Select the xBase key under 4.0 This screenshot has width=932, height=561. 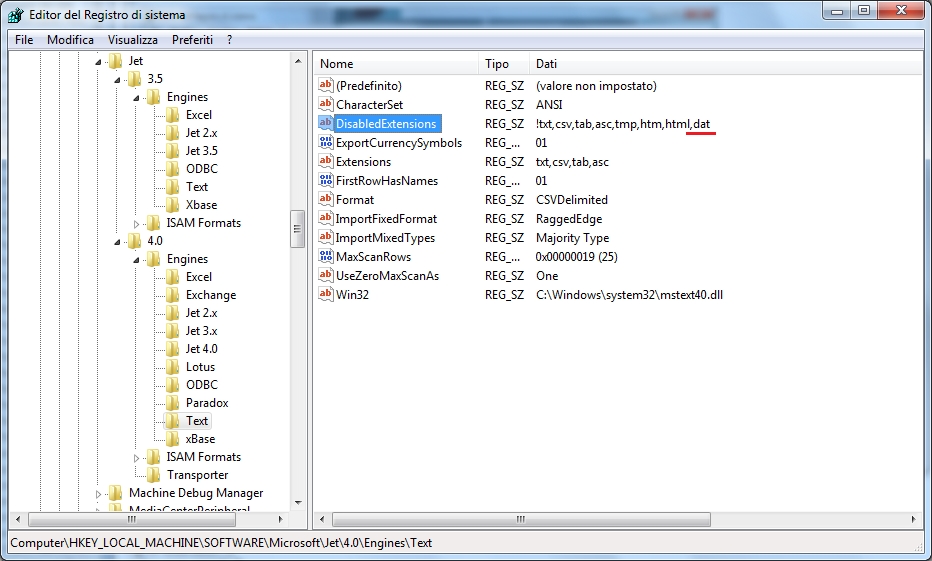pos(200,439)
